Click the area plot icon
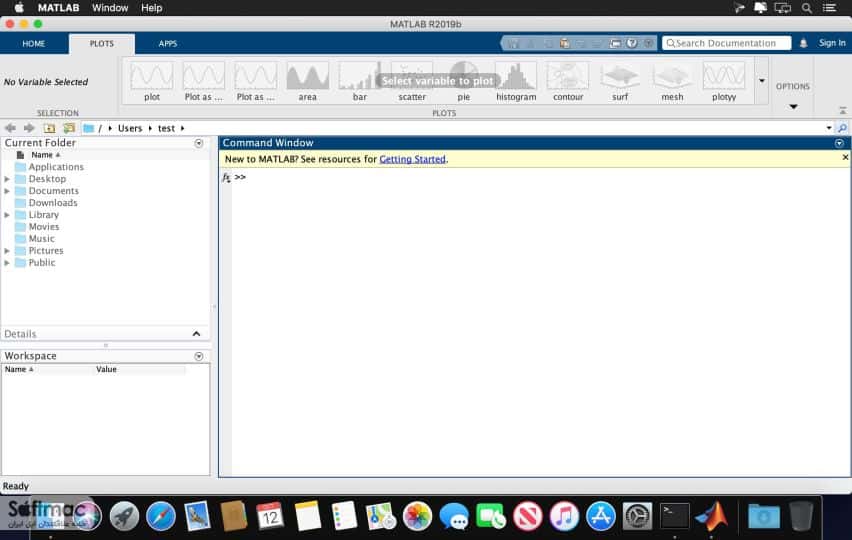 point(308,81)
